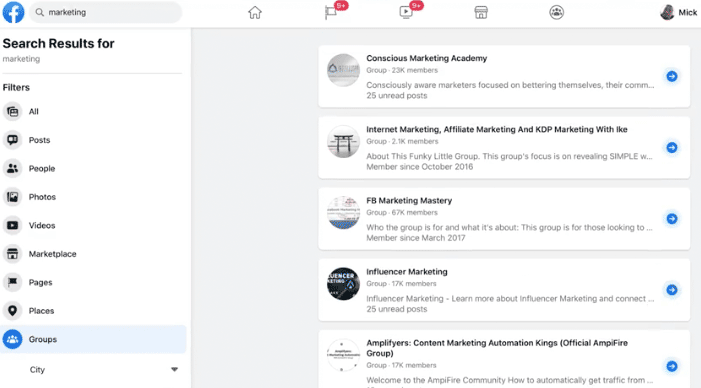
Task: Click '25 unread posts' under Conscious Marketing Academy
Action: pos(397,96)
